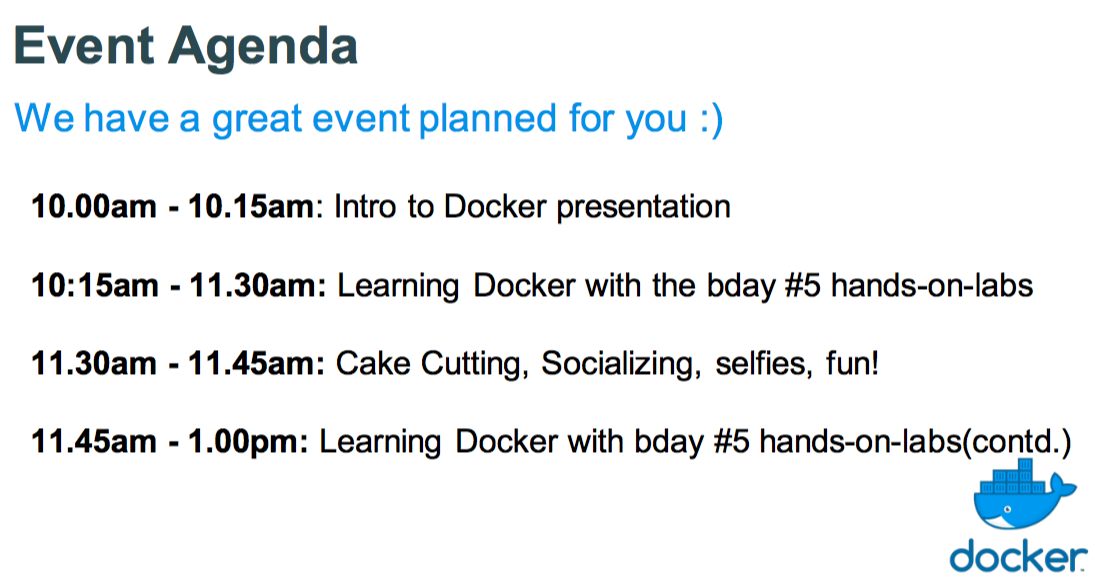Click the word 'Event' in the title
This screenshot has height=586, width=1110.
(x=84, y=47)
